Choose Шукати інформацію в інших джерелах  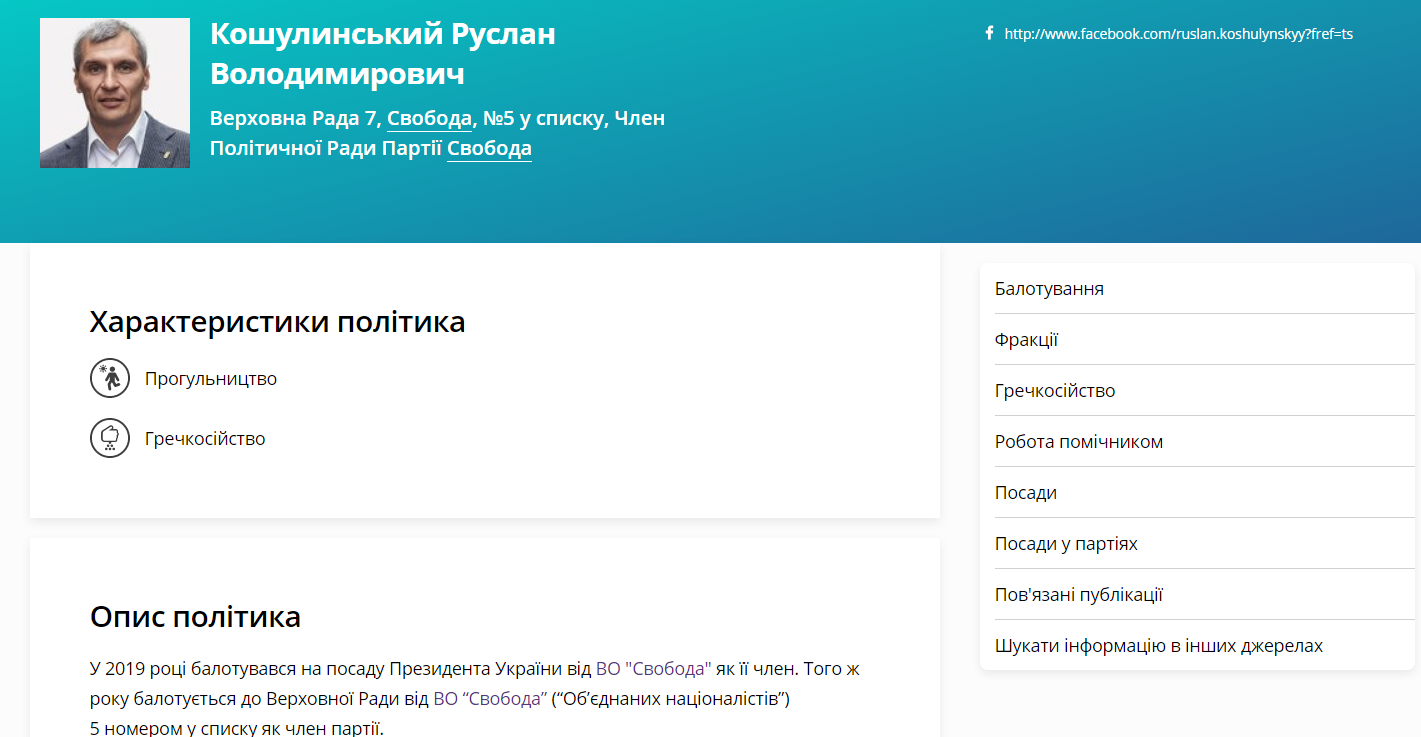pos(1197,646)
